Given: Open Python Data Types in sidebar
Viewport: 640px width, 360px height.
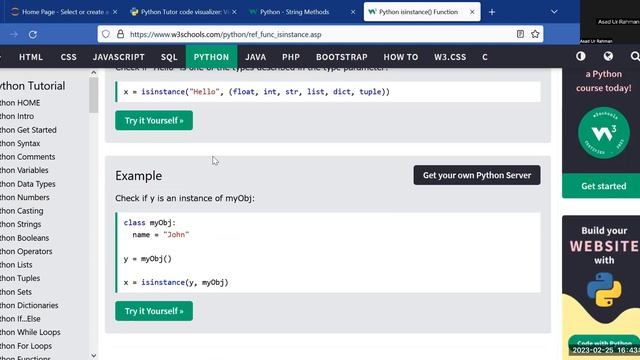Looking at the screenshot, I should [x=28, y=184].
